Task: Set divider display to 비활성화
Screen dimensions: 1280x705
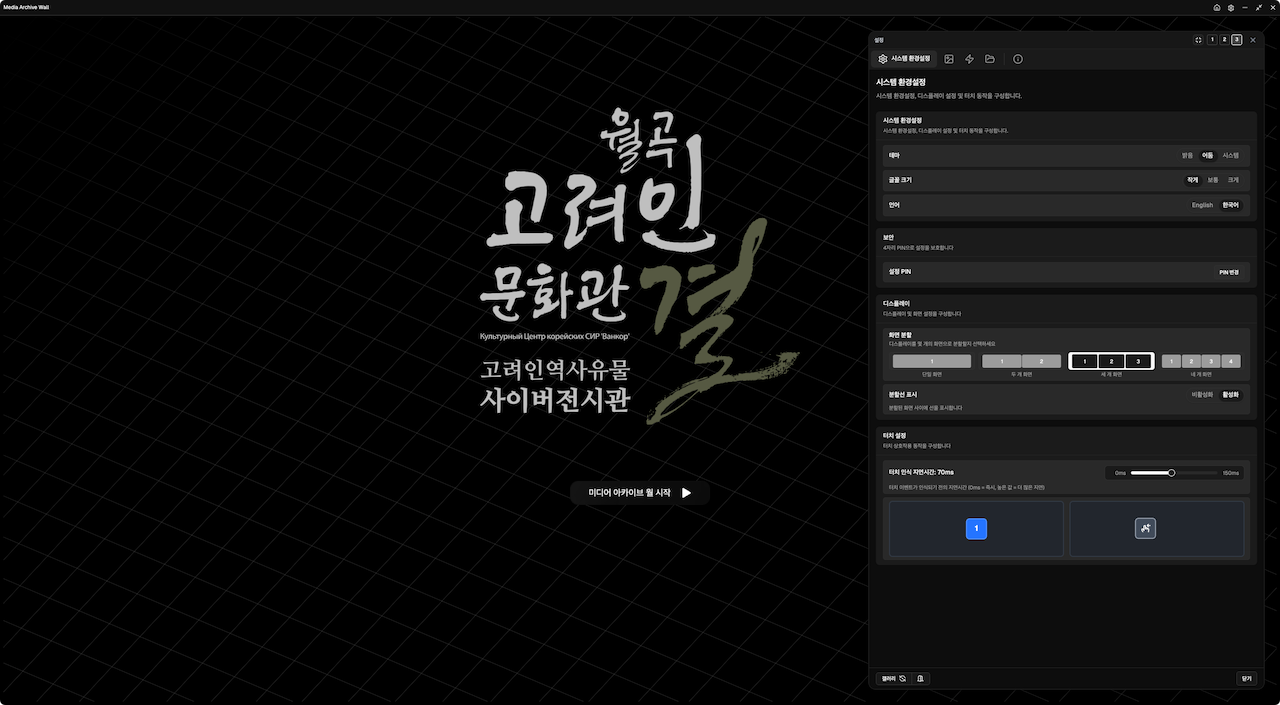Action: point(1202,395)
